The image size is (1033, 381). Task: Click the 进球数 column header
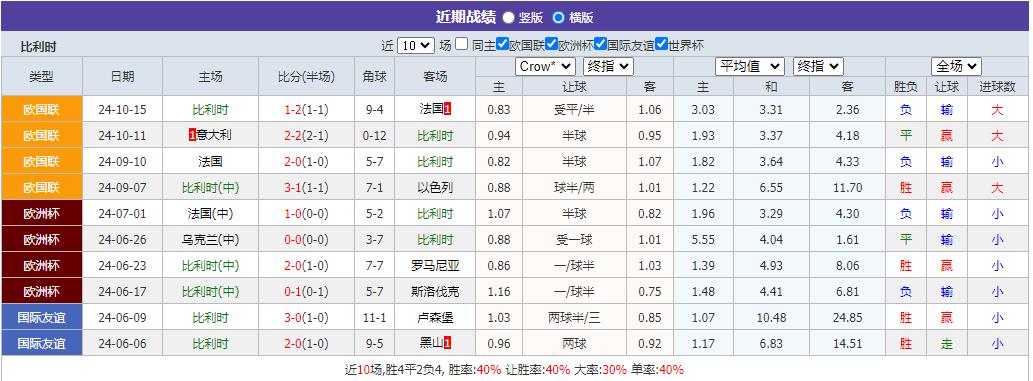tap(997, 86)
